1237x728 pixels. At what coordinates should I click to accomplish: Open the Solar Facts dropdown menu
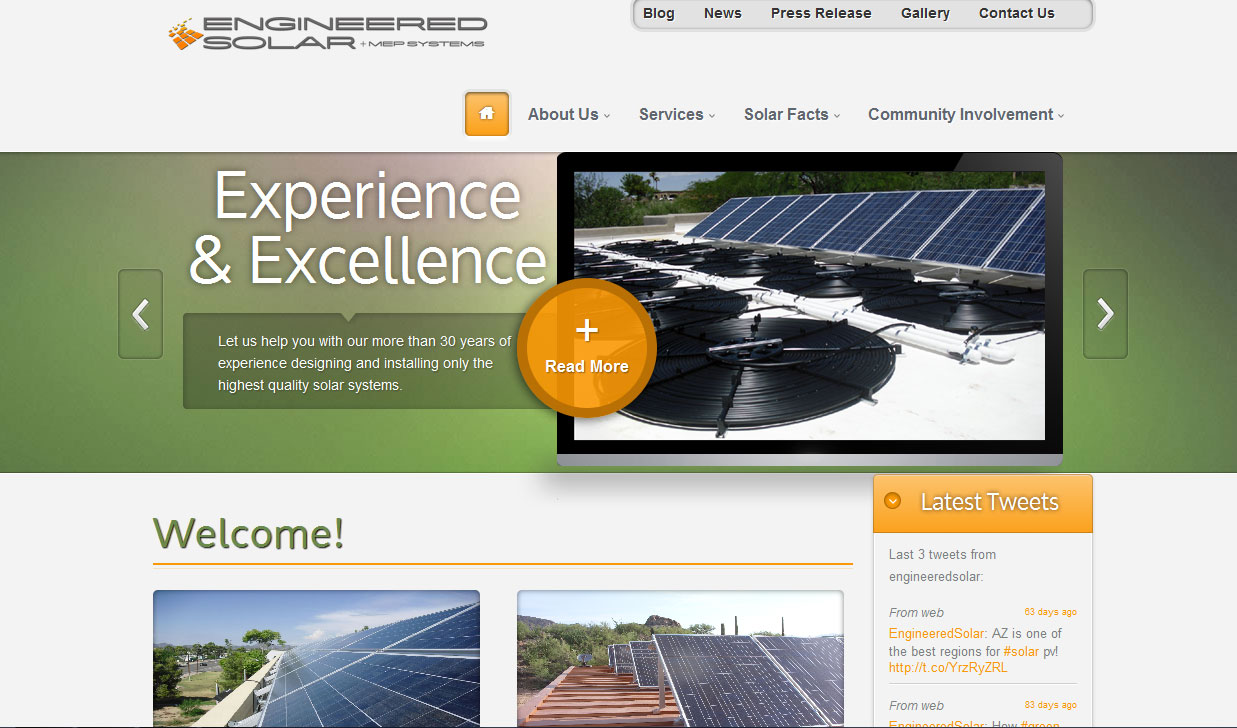tap(792, 114)
